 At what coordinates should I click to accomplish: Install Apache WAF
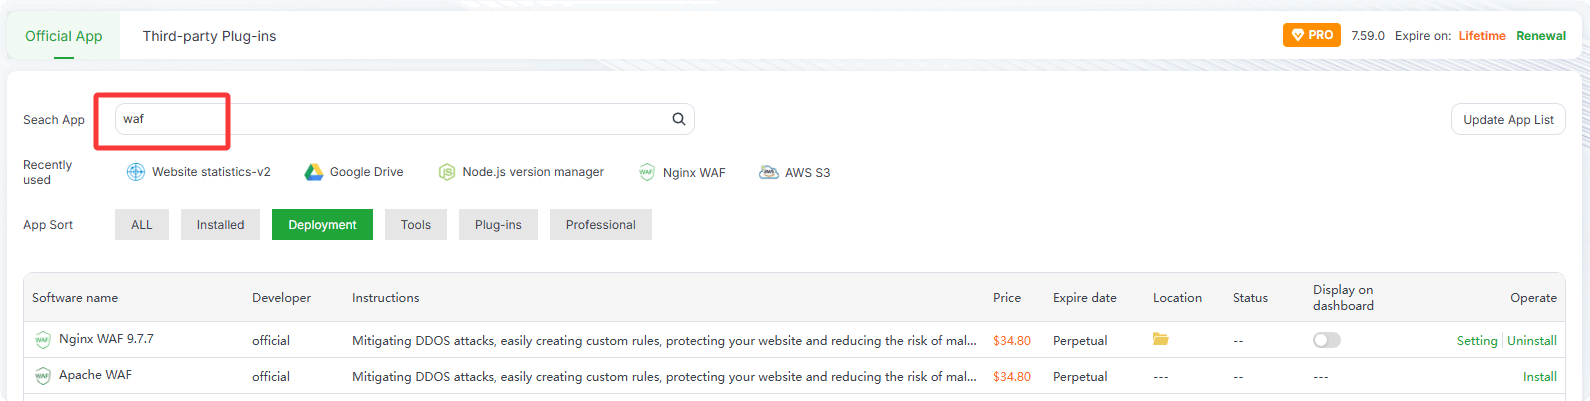pos(1539,377)
